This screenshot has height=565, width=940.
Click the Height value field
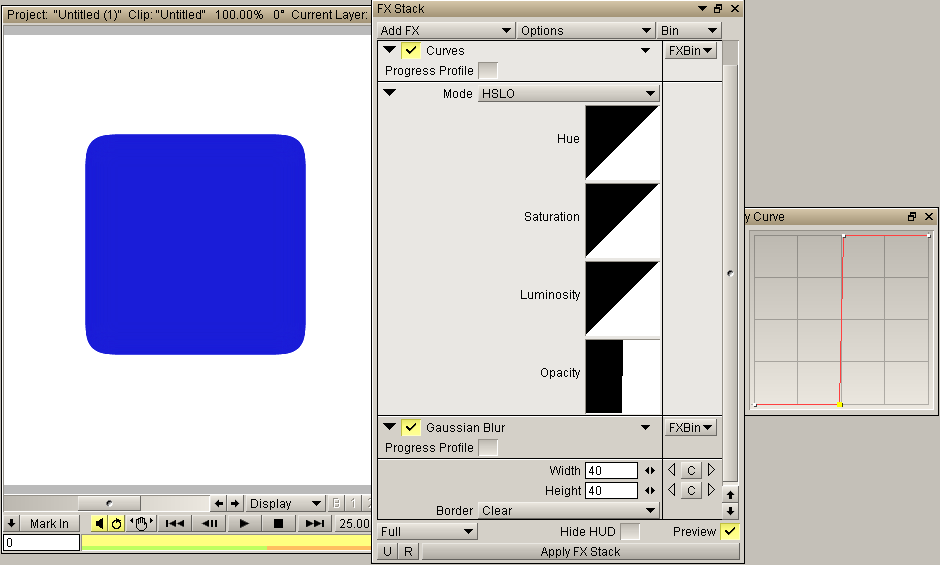[611, 491]
